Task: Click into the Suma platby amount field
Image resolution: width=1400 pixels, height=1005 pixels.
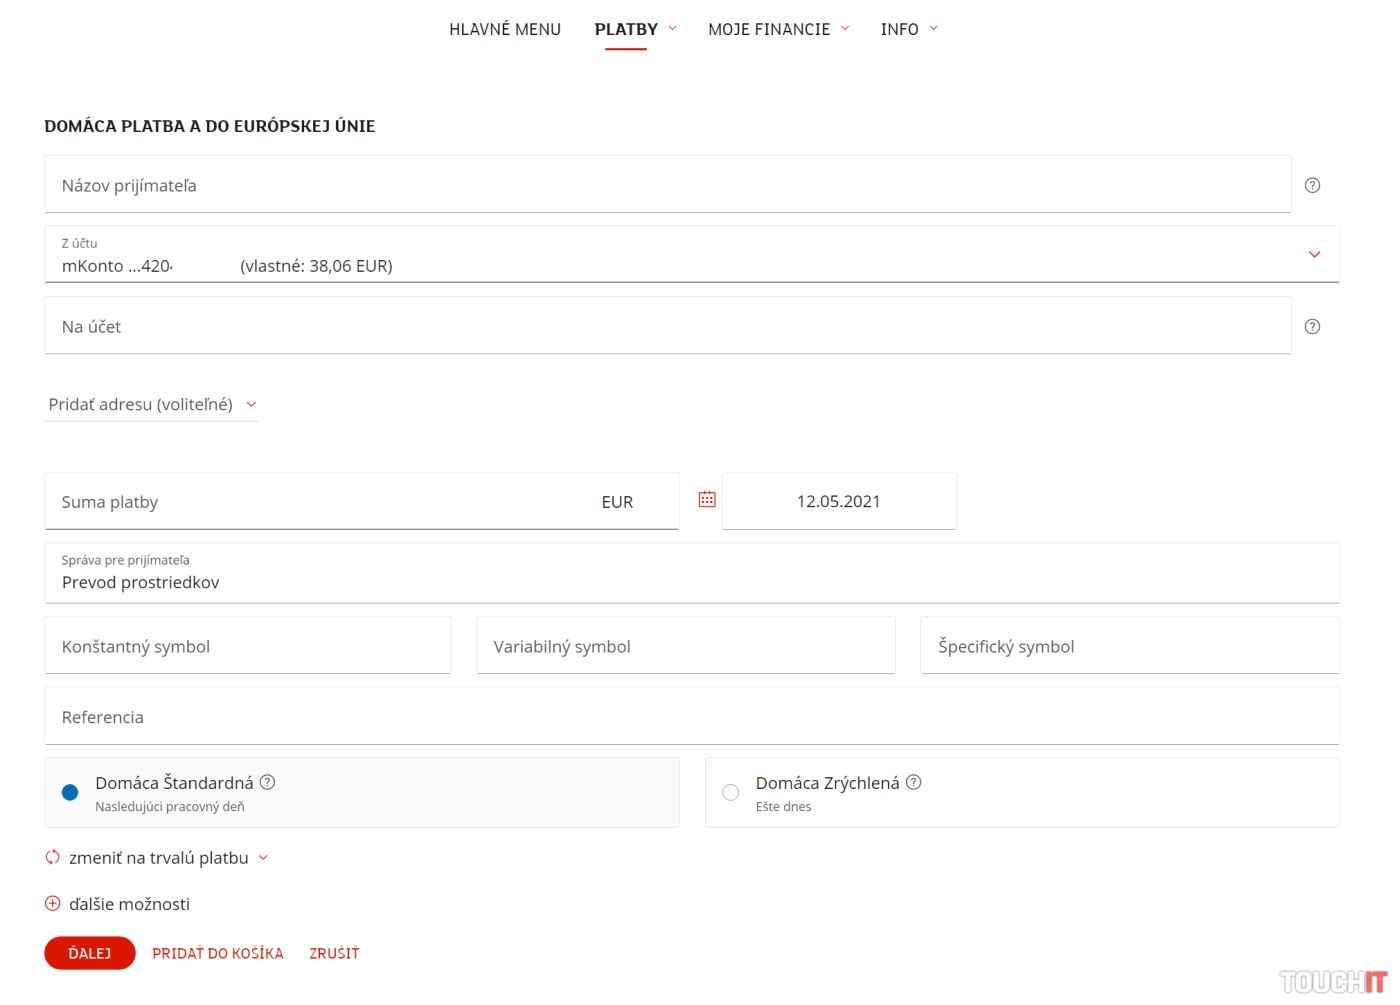Action: pos(320,502)
